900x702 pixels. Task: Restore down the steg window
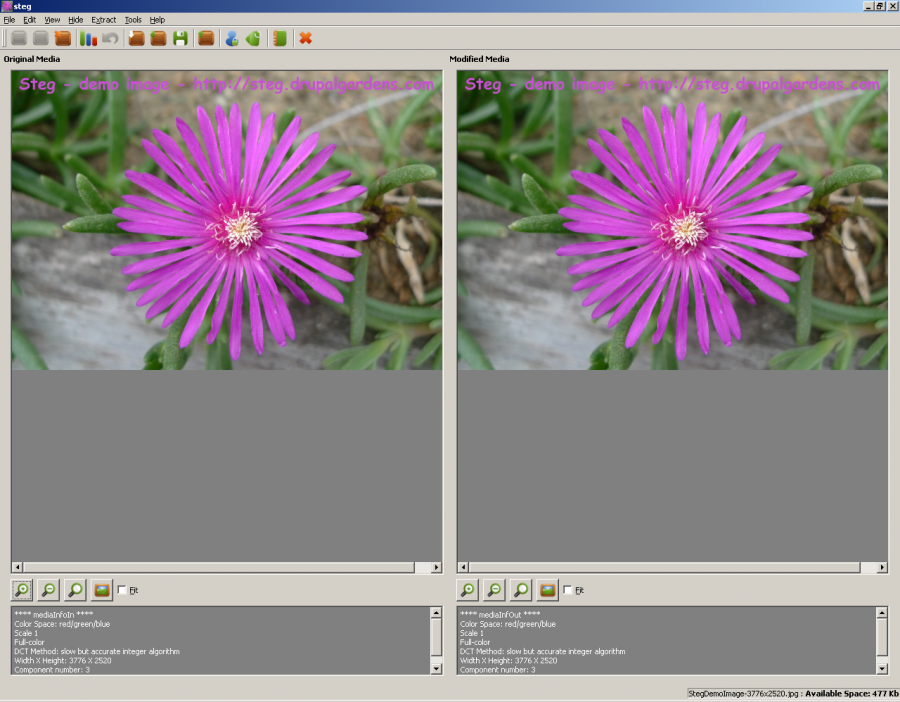tap(880, 6)
